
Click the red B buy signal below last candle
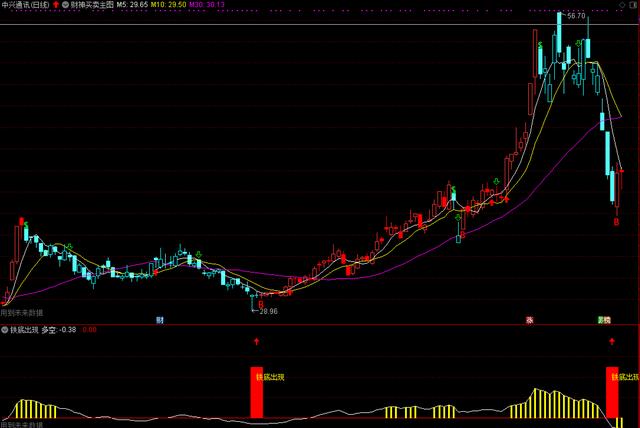click(x=616, y=222)
